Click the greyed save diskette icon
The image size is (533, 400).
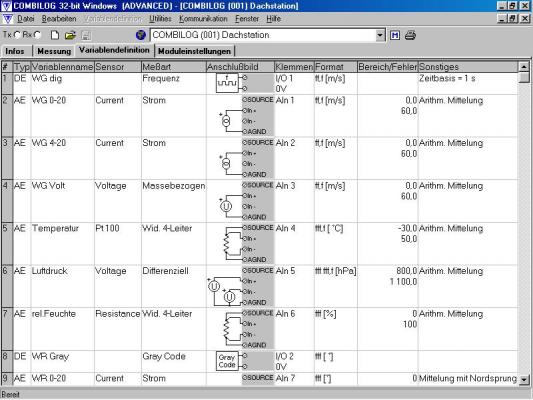pos(85,35)
